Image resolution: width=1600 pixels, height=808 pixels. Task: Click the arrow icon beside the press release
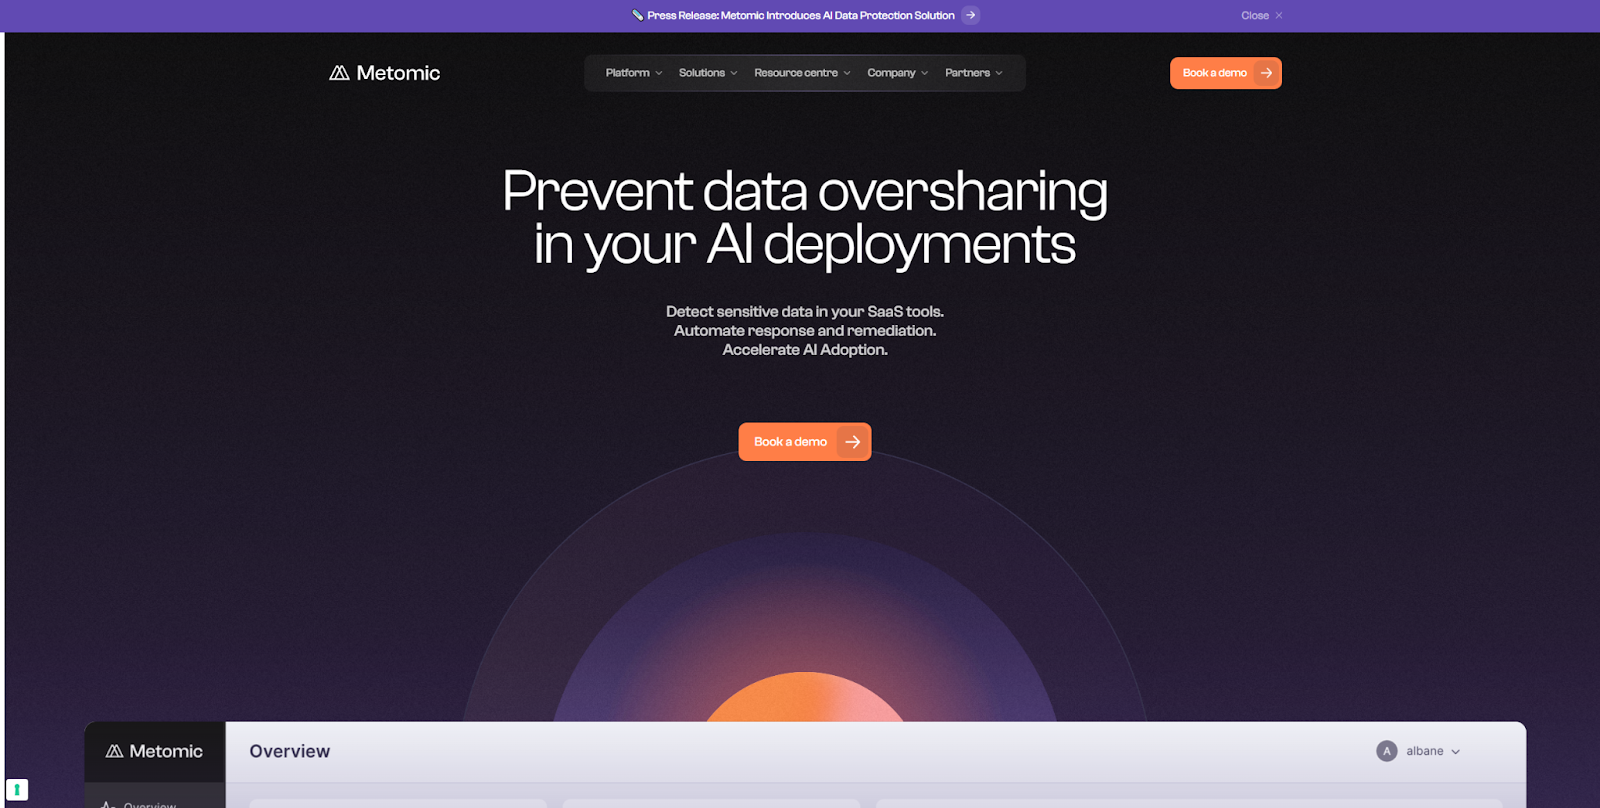point(970,15)
